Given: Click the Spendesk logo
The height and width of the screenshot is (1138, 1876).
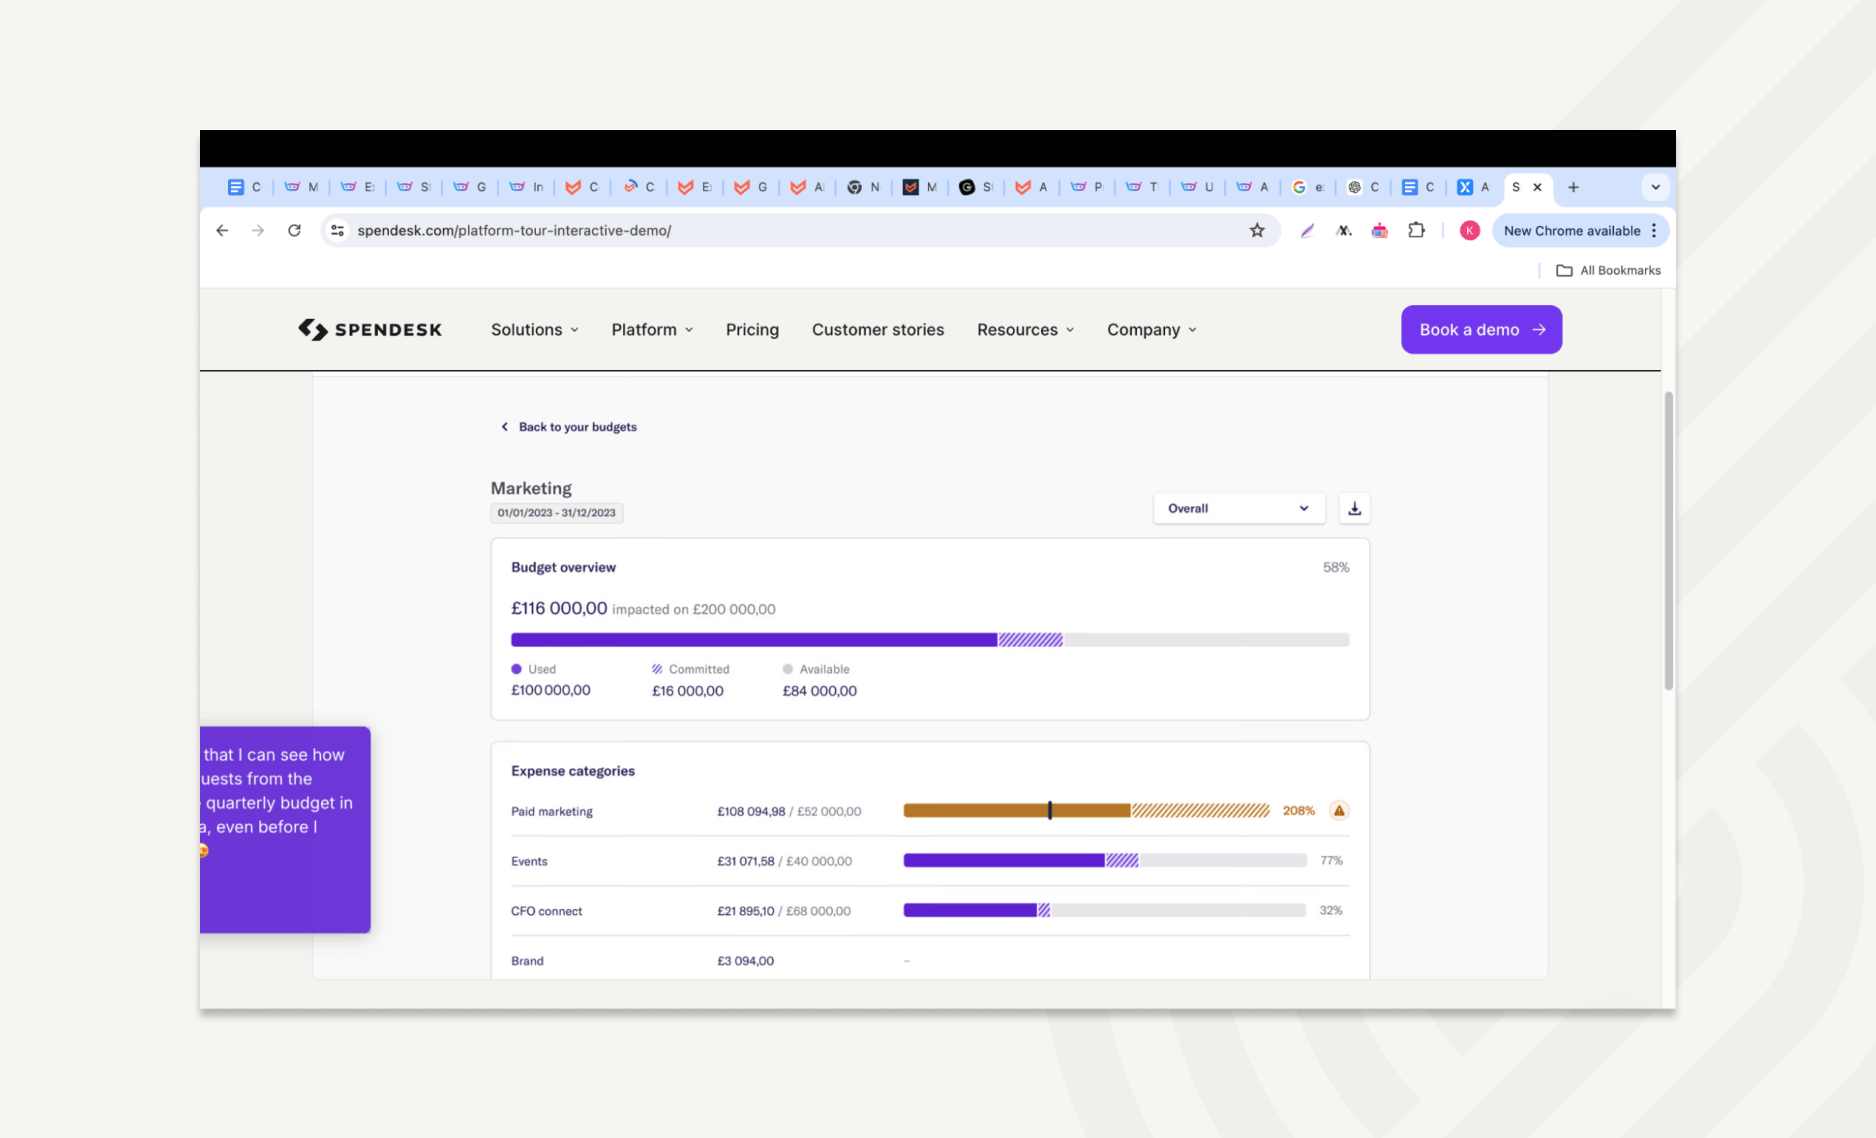Looking at the screenshot, I should tap(369, 330).
